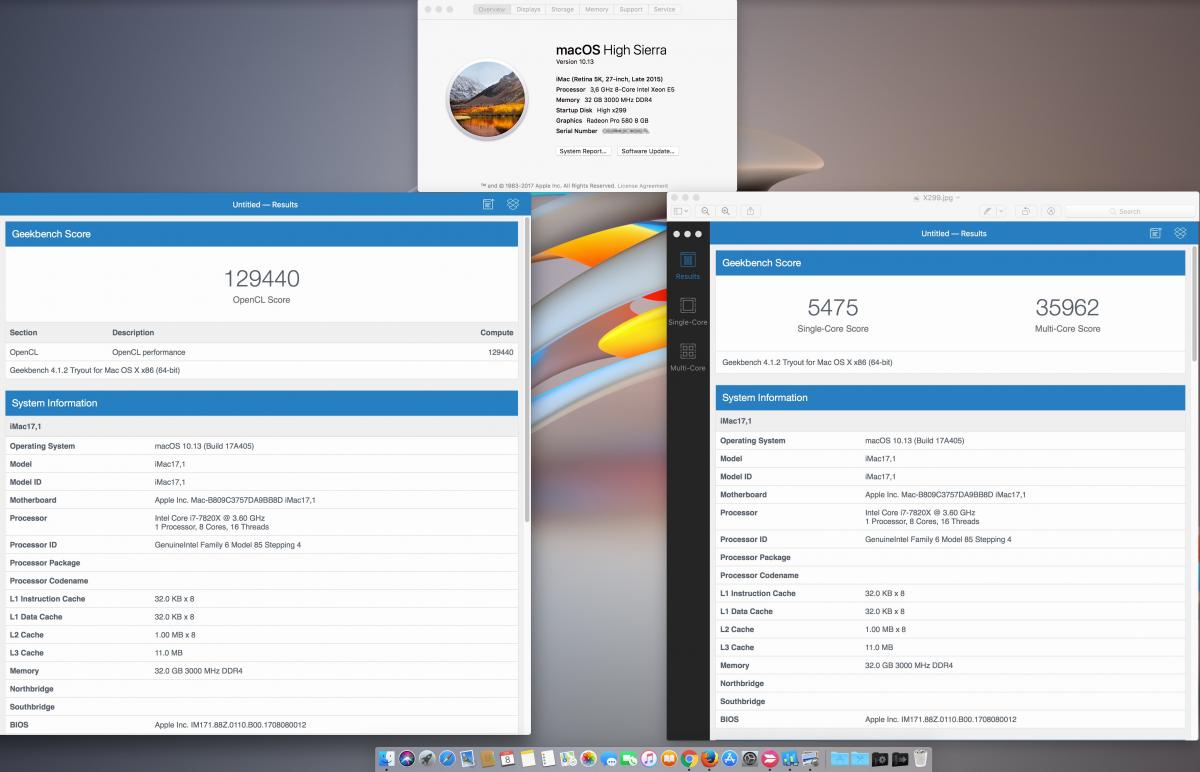Open Trash in the Dock
This screenshot has height=772, width=1200.
click(920, 759)
